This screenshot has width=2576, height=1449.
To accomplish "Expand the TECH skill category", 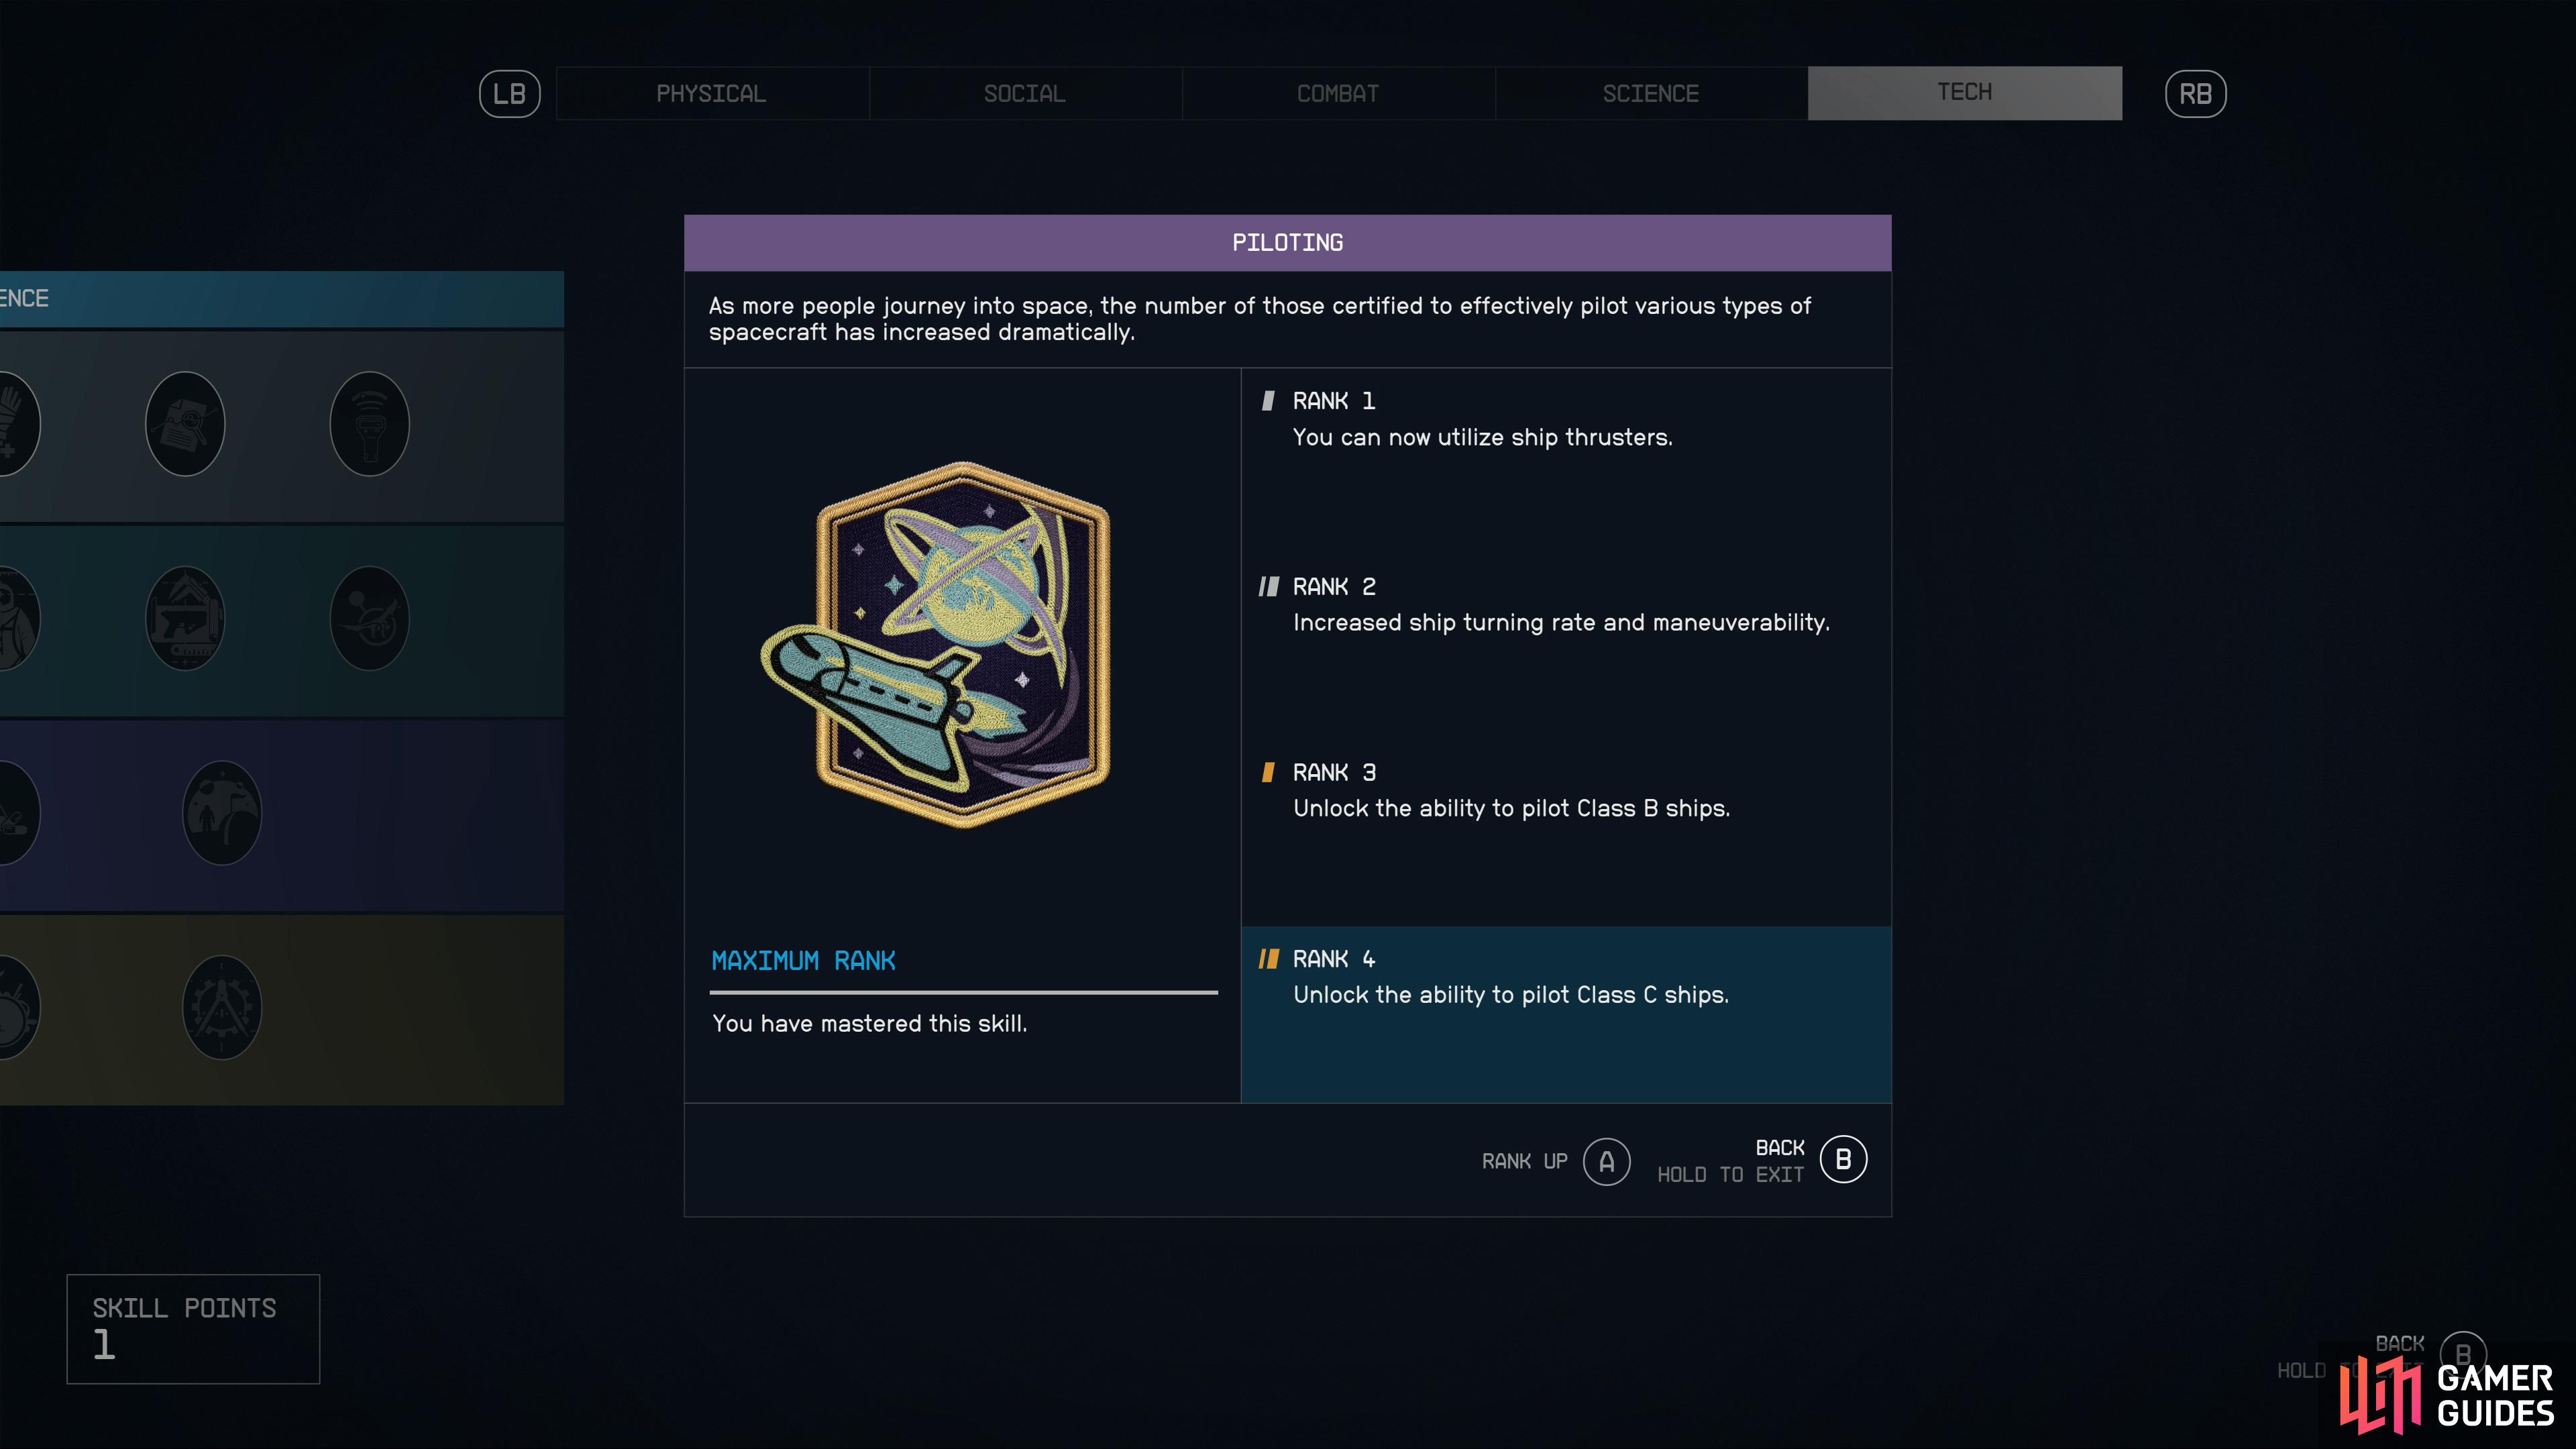I will click(x=1962, y=92).
